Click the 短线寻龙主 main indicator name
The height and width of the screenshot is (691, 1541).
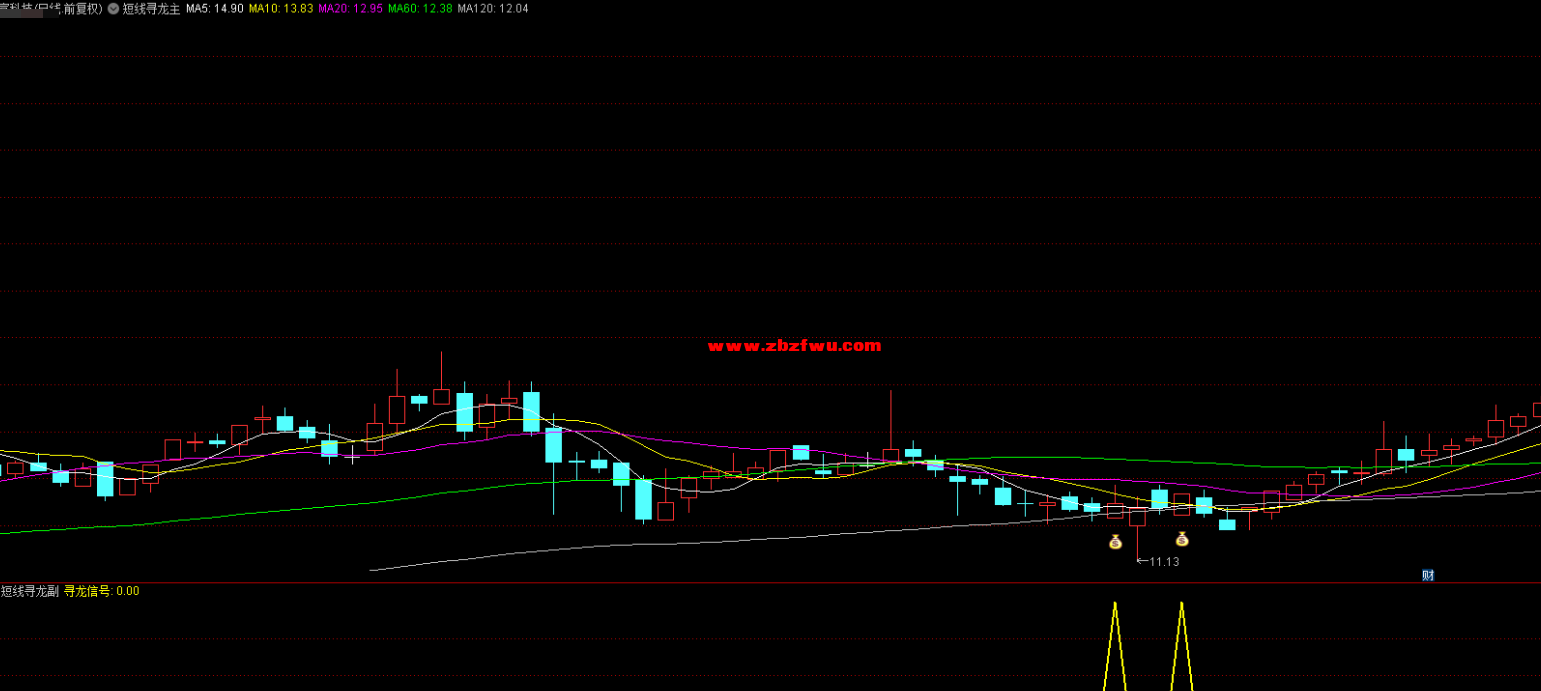(x=151, y=8)
